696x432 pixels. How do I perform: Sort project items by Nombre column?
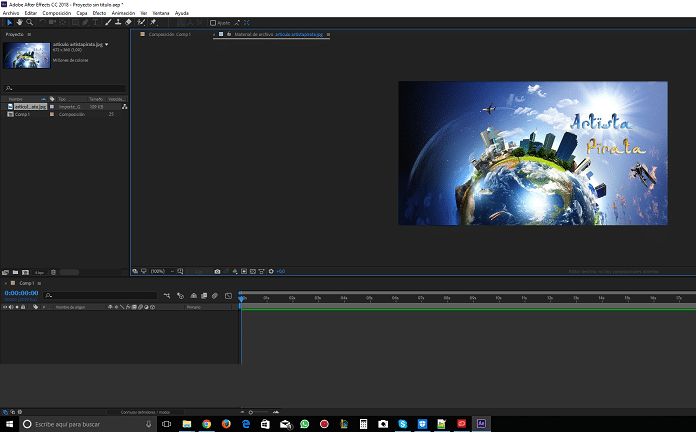click(16, 99)
